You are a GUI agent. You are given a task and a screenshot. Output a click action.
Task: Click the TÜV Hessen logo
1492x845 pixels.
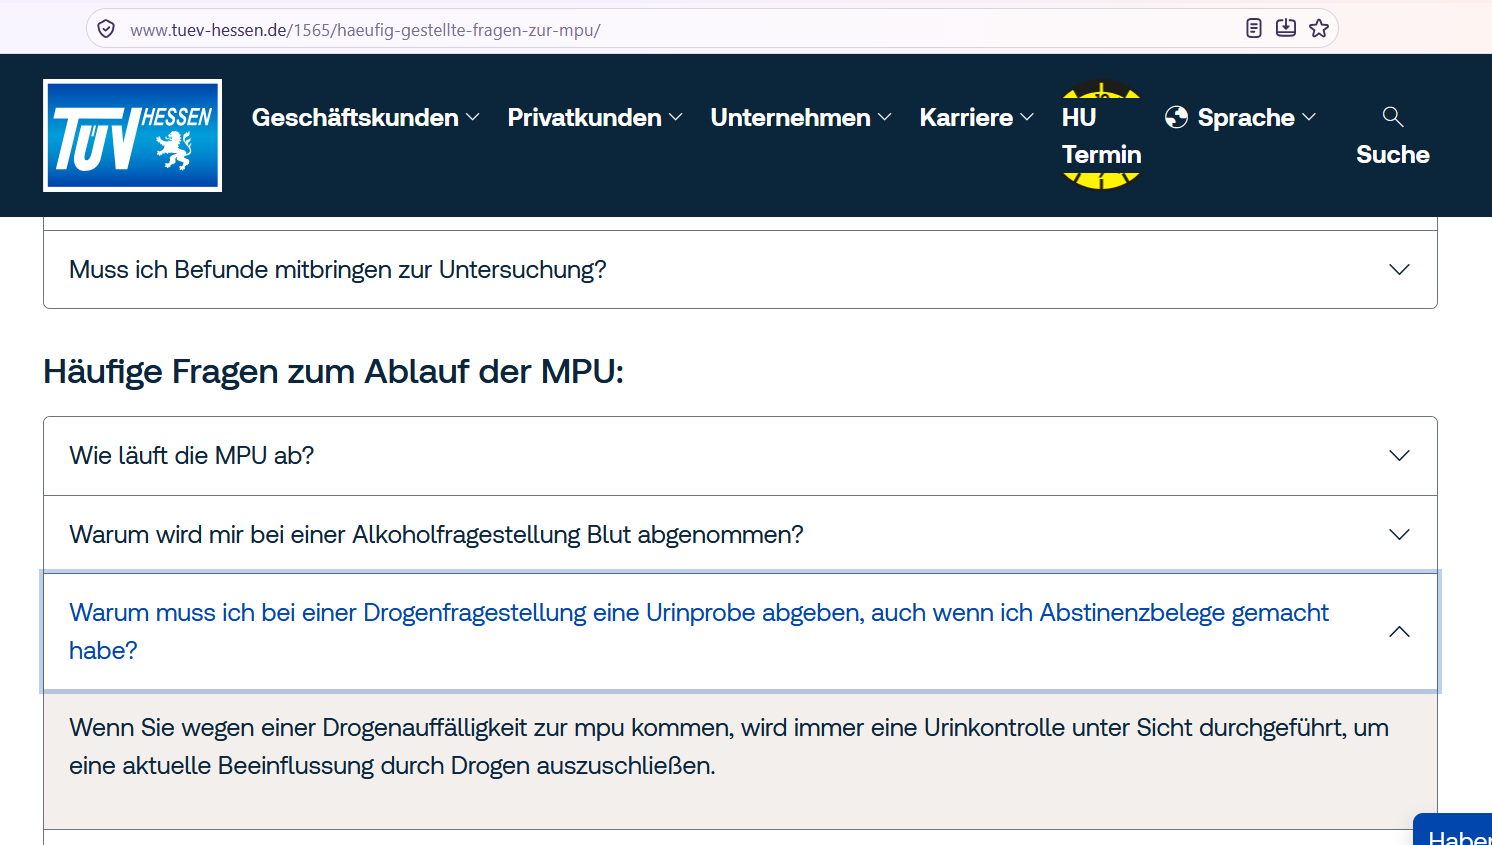click(132, 135)
